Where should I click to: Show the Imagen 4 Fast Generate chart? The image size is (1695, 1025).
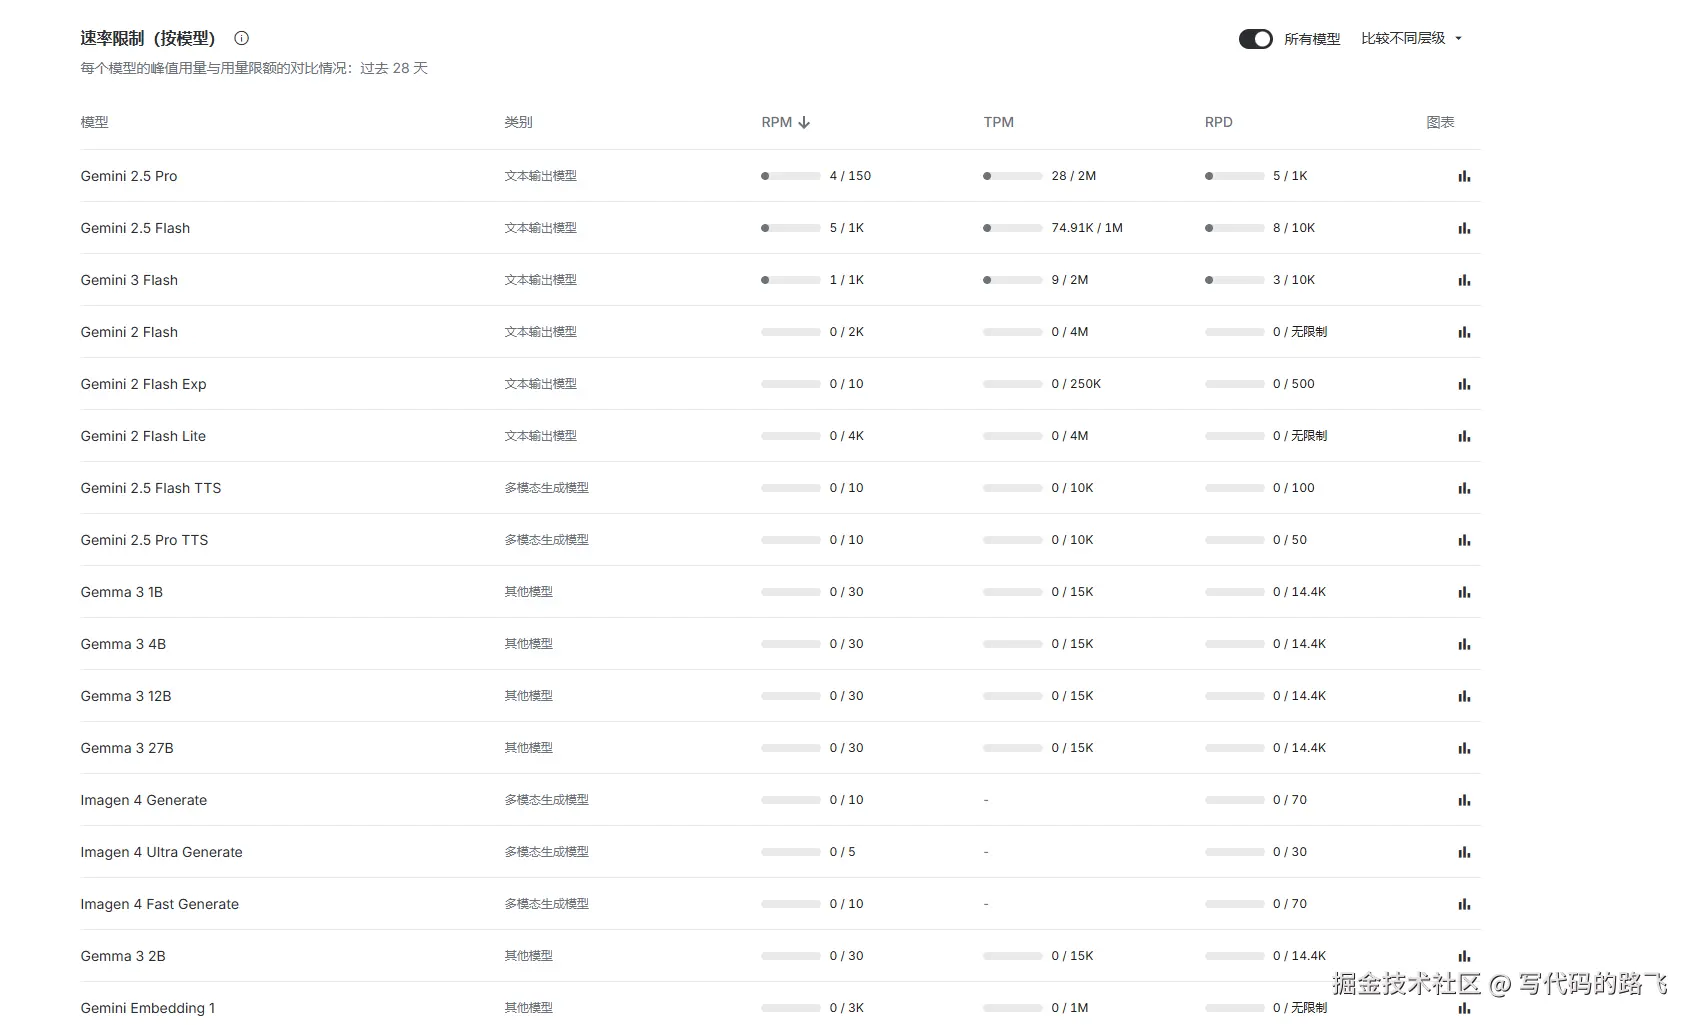coord(1464,904)
